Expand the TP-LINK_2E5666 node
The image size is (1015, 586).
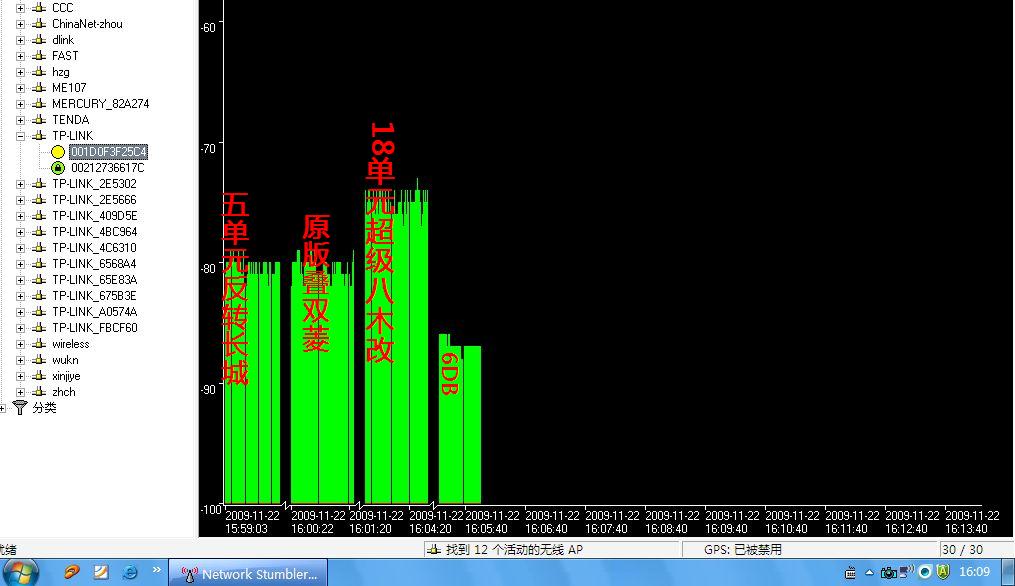[21, 200]
